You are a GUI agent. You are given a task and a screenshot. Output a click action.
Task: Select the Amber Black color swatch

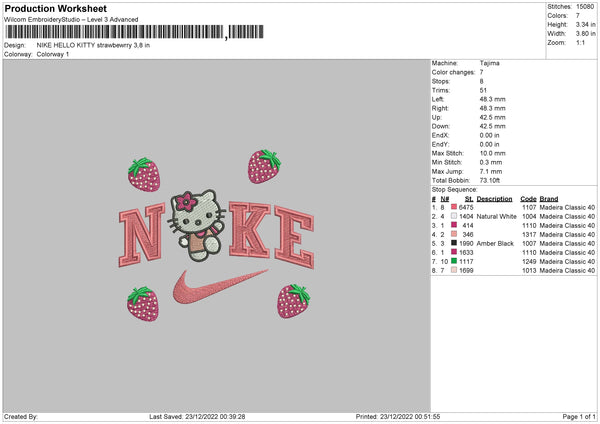point(454,243)
